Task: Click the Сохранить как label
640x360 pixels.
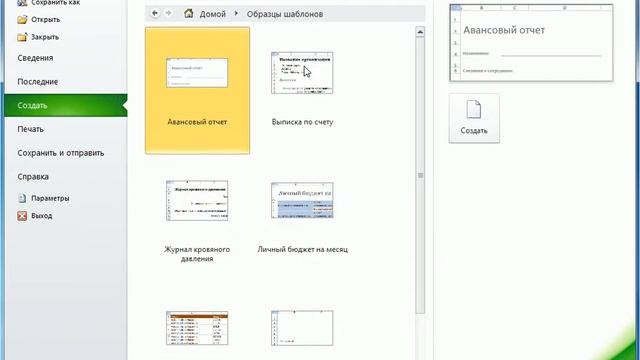Action: click(x=56, y=3)
